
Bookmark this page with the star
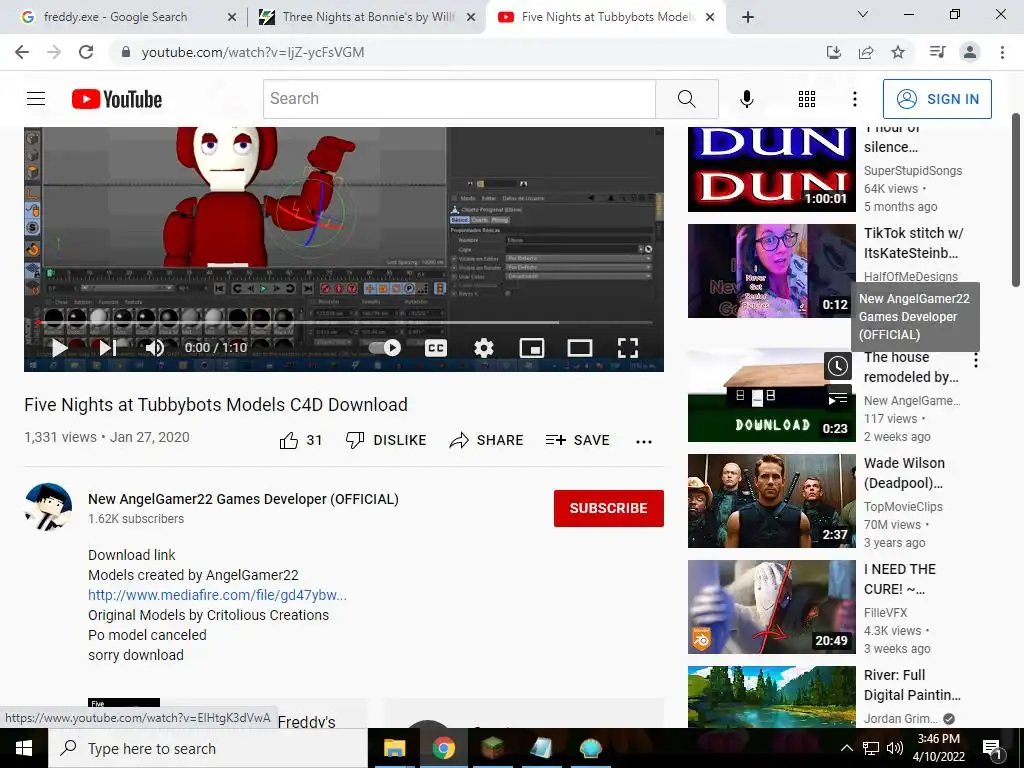coord(898,52)
